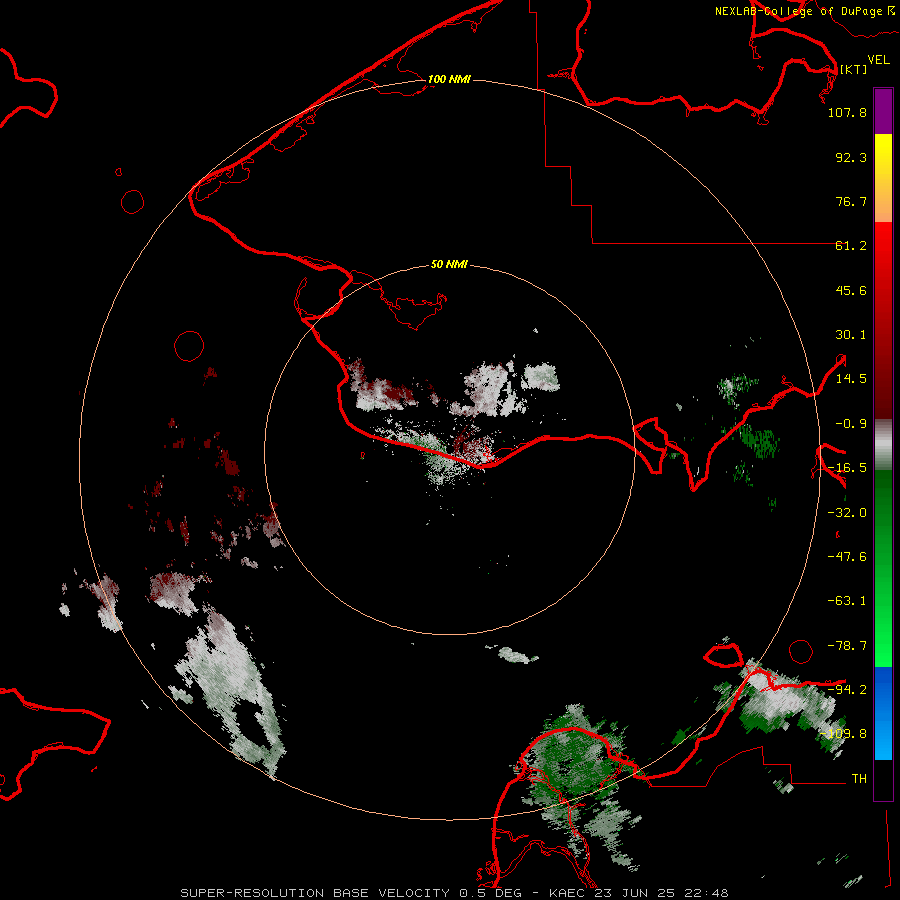Click the 100 NMI range ring label
This screenshot has width=900, height=900.
click(449, 79)
